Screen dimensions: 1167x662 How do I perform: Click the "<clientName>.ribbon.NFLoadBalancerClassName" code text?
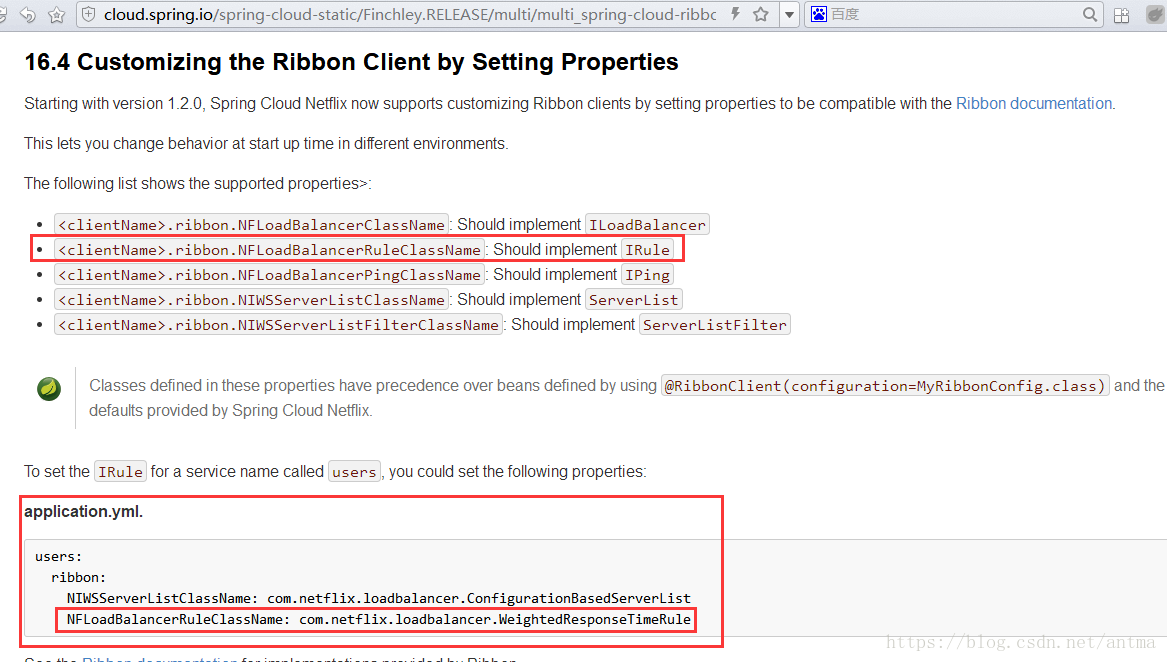[x=252, y=225]
